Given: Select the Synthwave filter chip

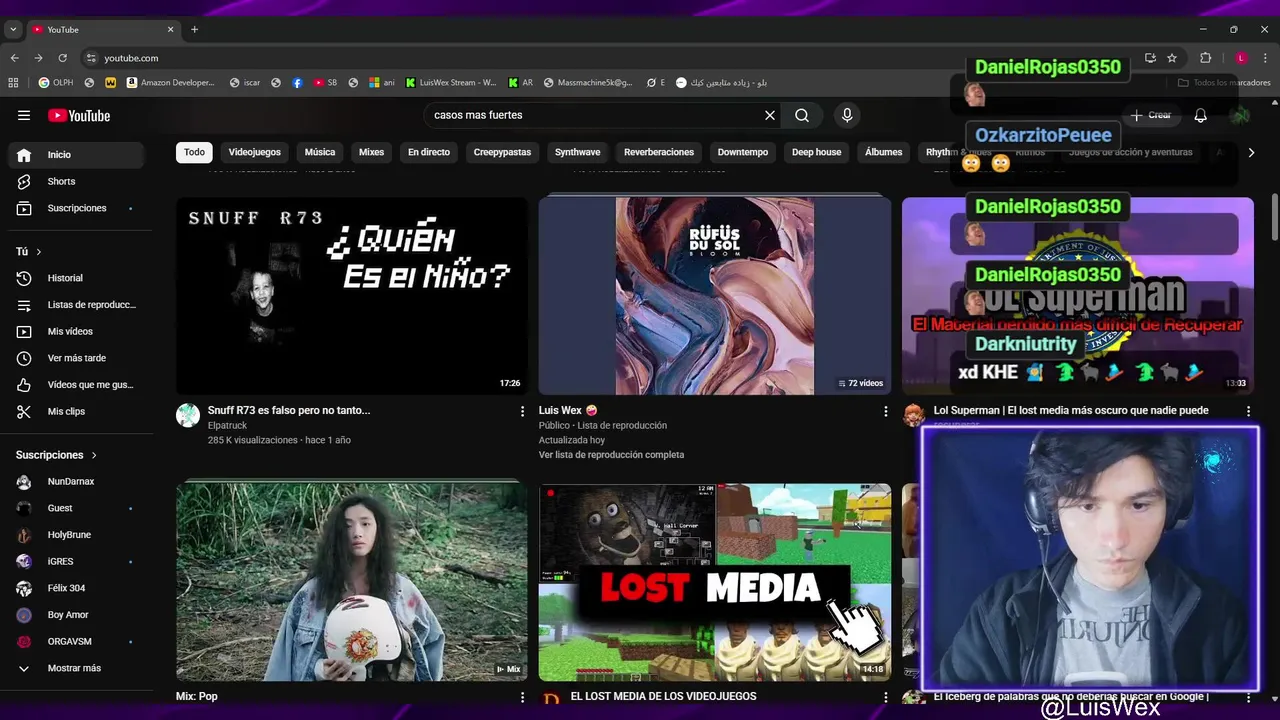Looking at the screenshot, I should pos(578,152).
